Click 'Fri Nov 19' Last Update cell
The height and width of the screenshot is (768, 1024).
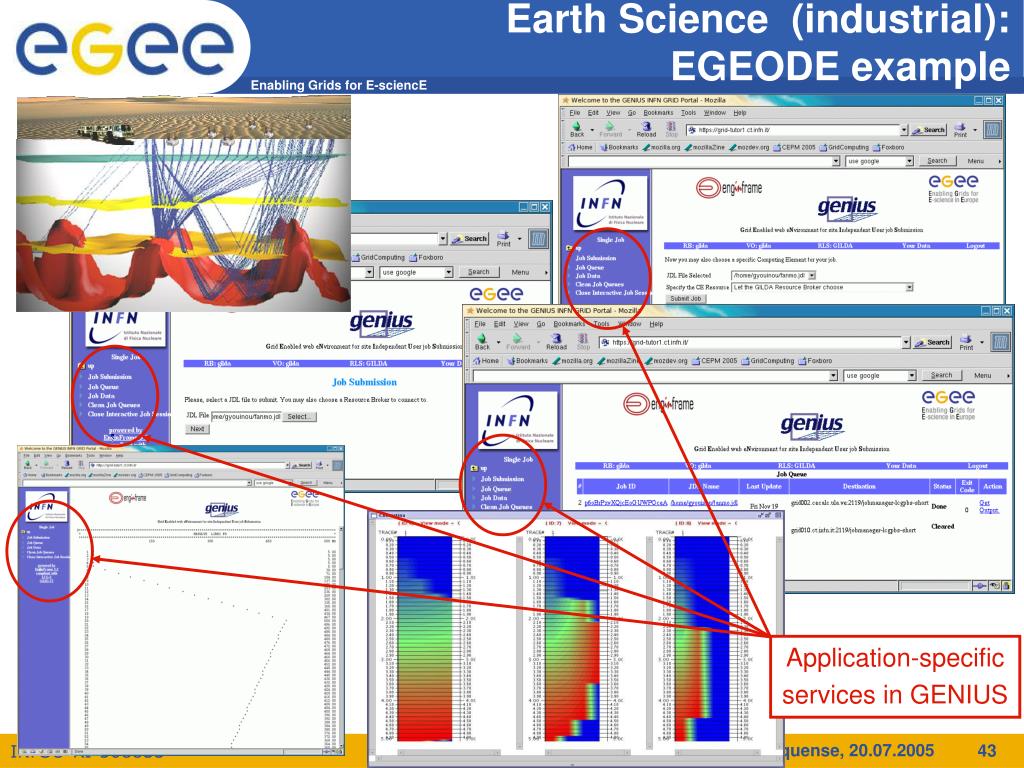pyautogui.click(x=763, y=506)
